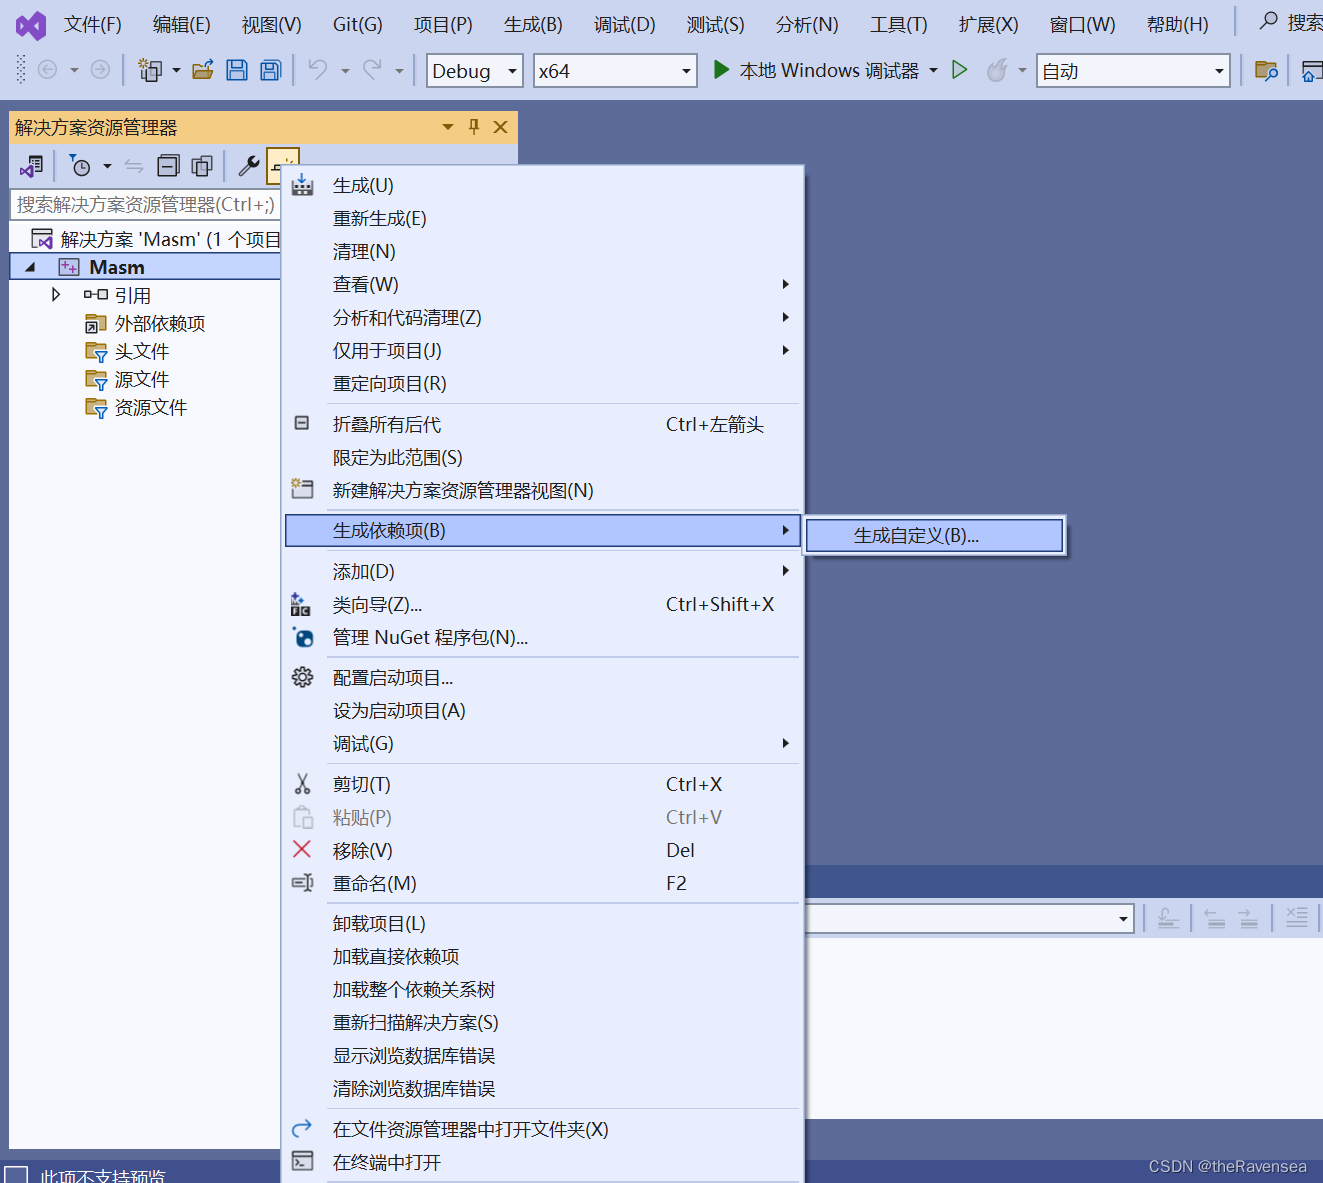Select the folder-with-magnifier browse icon top right

(1266, 70)
